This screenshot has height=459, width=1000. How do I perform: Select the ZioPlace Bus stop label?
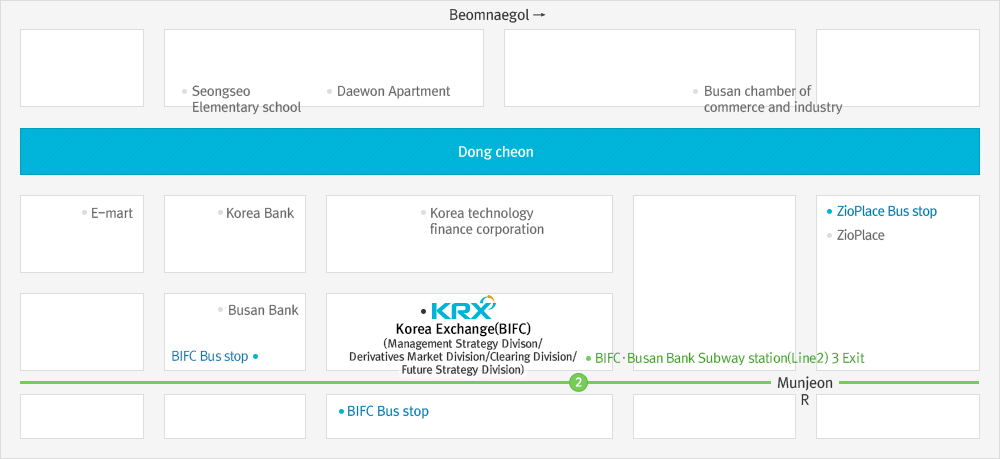tap(886, 211)
